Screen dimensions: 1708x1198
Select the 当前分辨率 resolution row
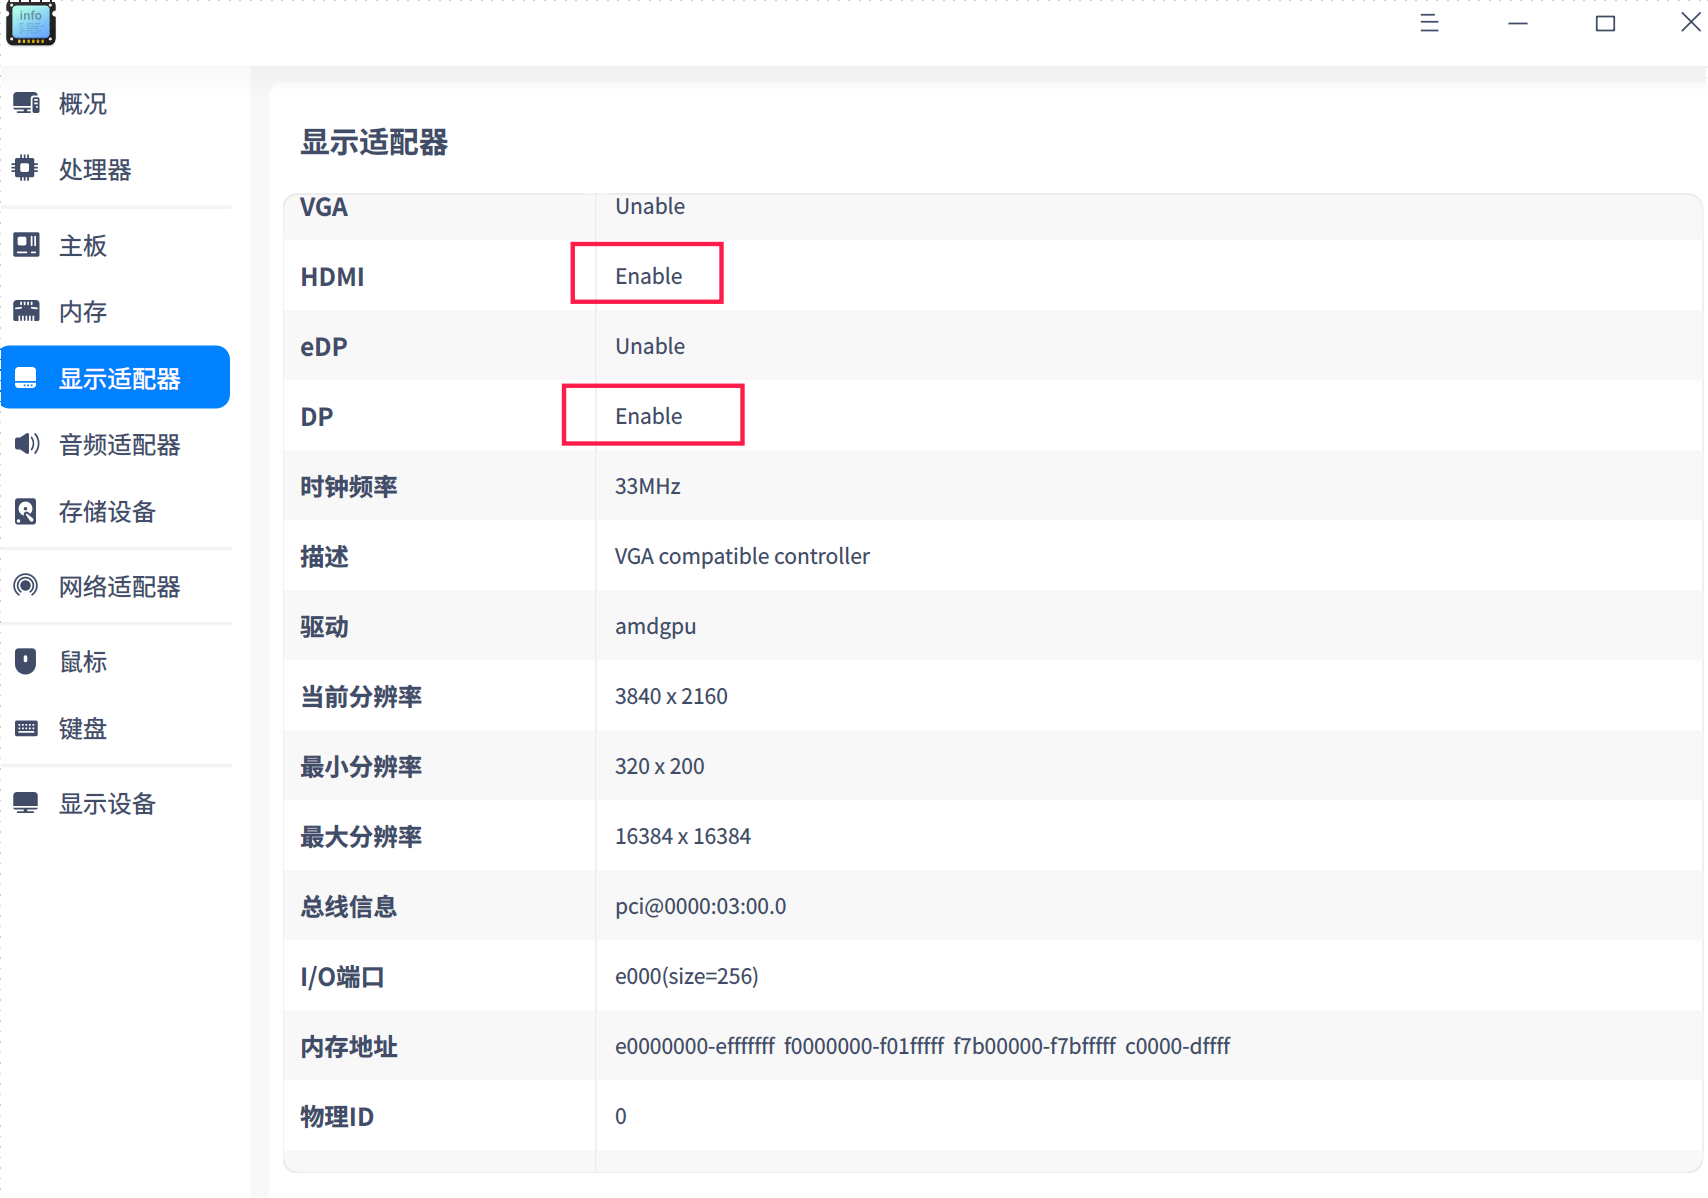click(672, 696)
